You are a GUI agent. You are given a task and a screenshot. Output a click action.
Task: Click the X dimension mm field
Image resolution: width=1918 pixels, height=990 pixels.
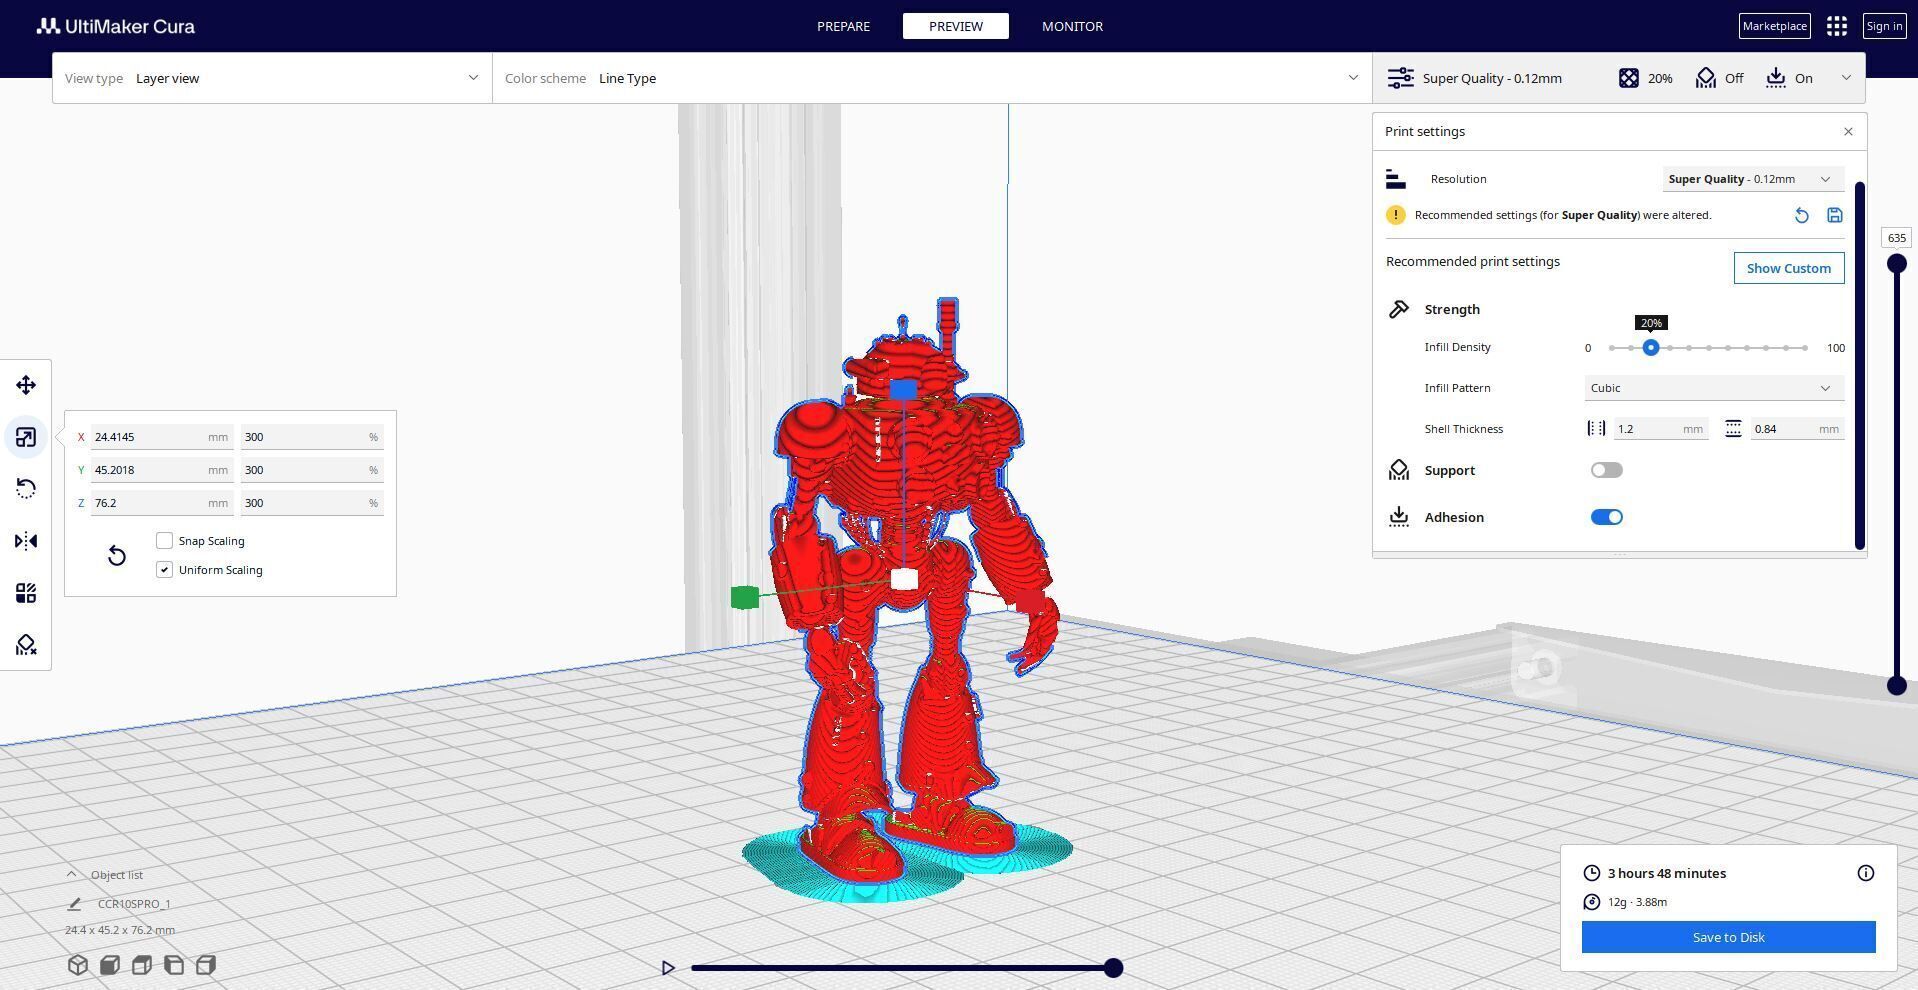coord(162,437)
